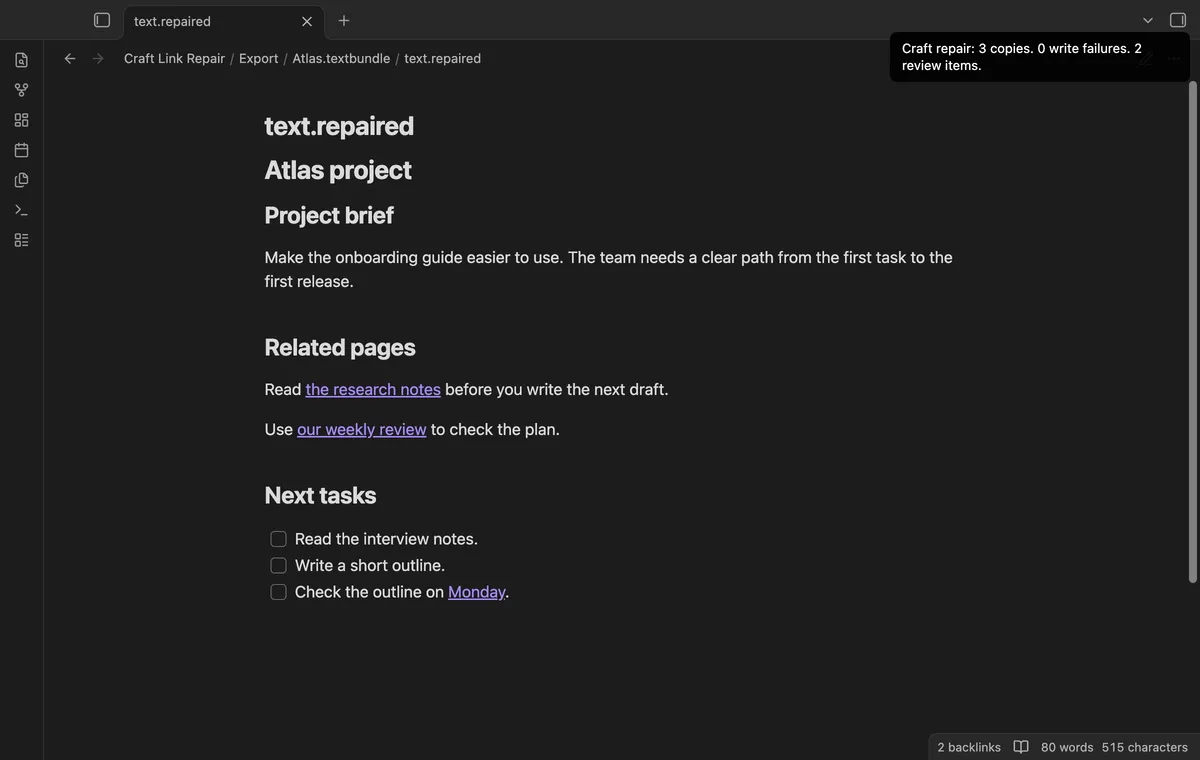Open today's daily note calendar icon

pos(21,150)
